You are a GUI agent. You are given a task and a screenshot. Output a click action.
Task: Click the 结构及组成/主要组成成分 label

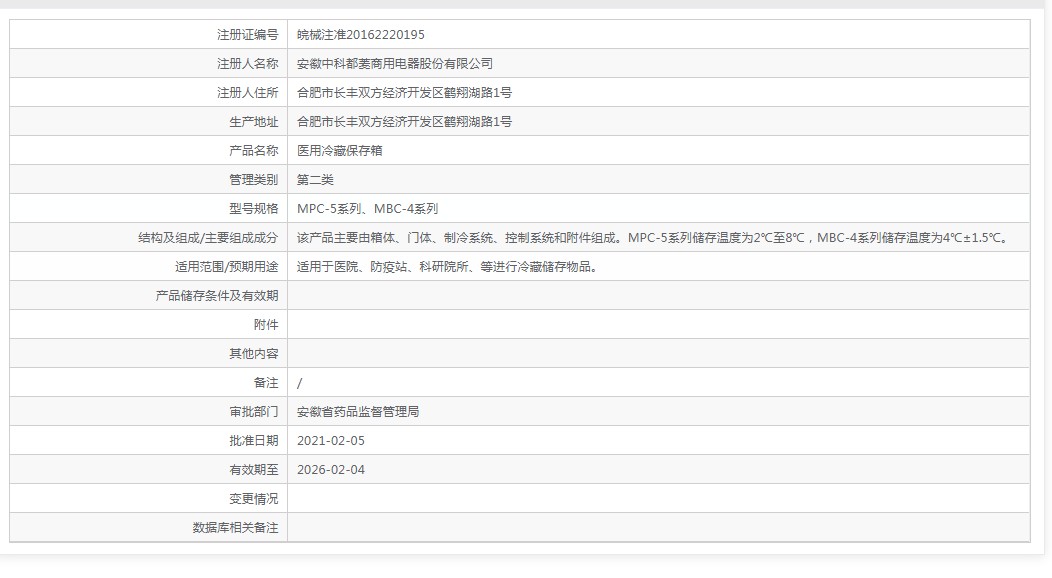[x=208, y=237]
